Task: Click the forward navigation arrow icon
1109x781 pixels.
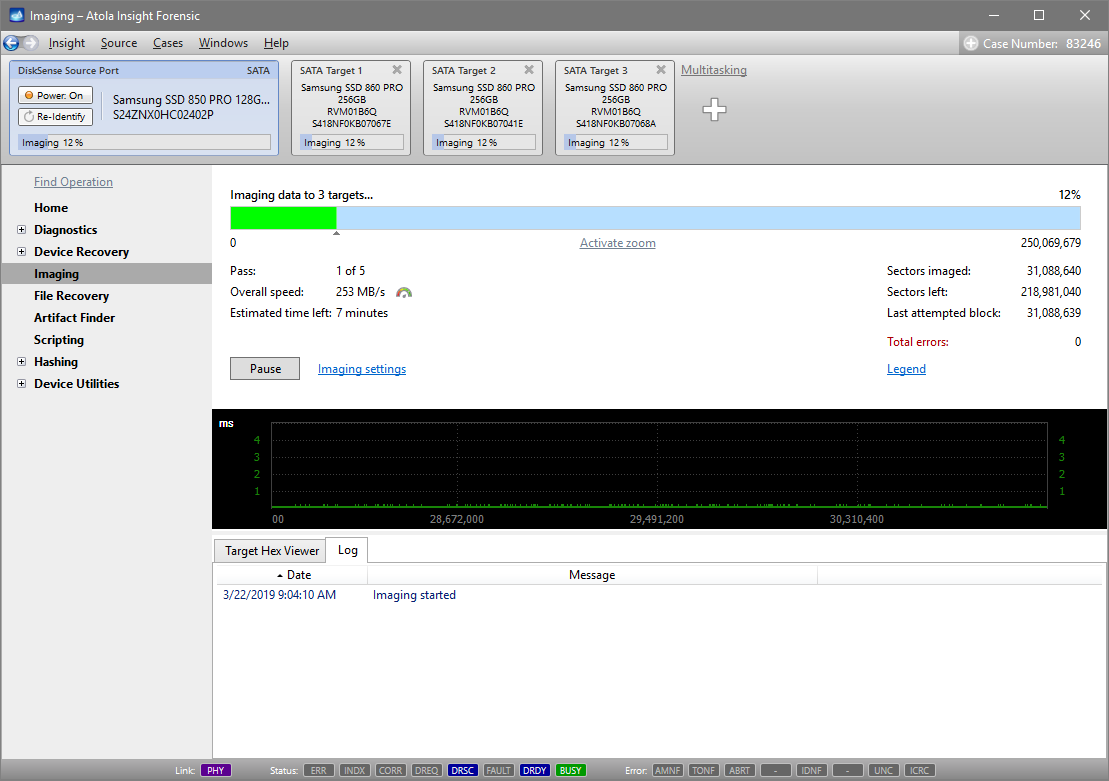Action: [31, 42]
